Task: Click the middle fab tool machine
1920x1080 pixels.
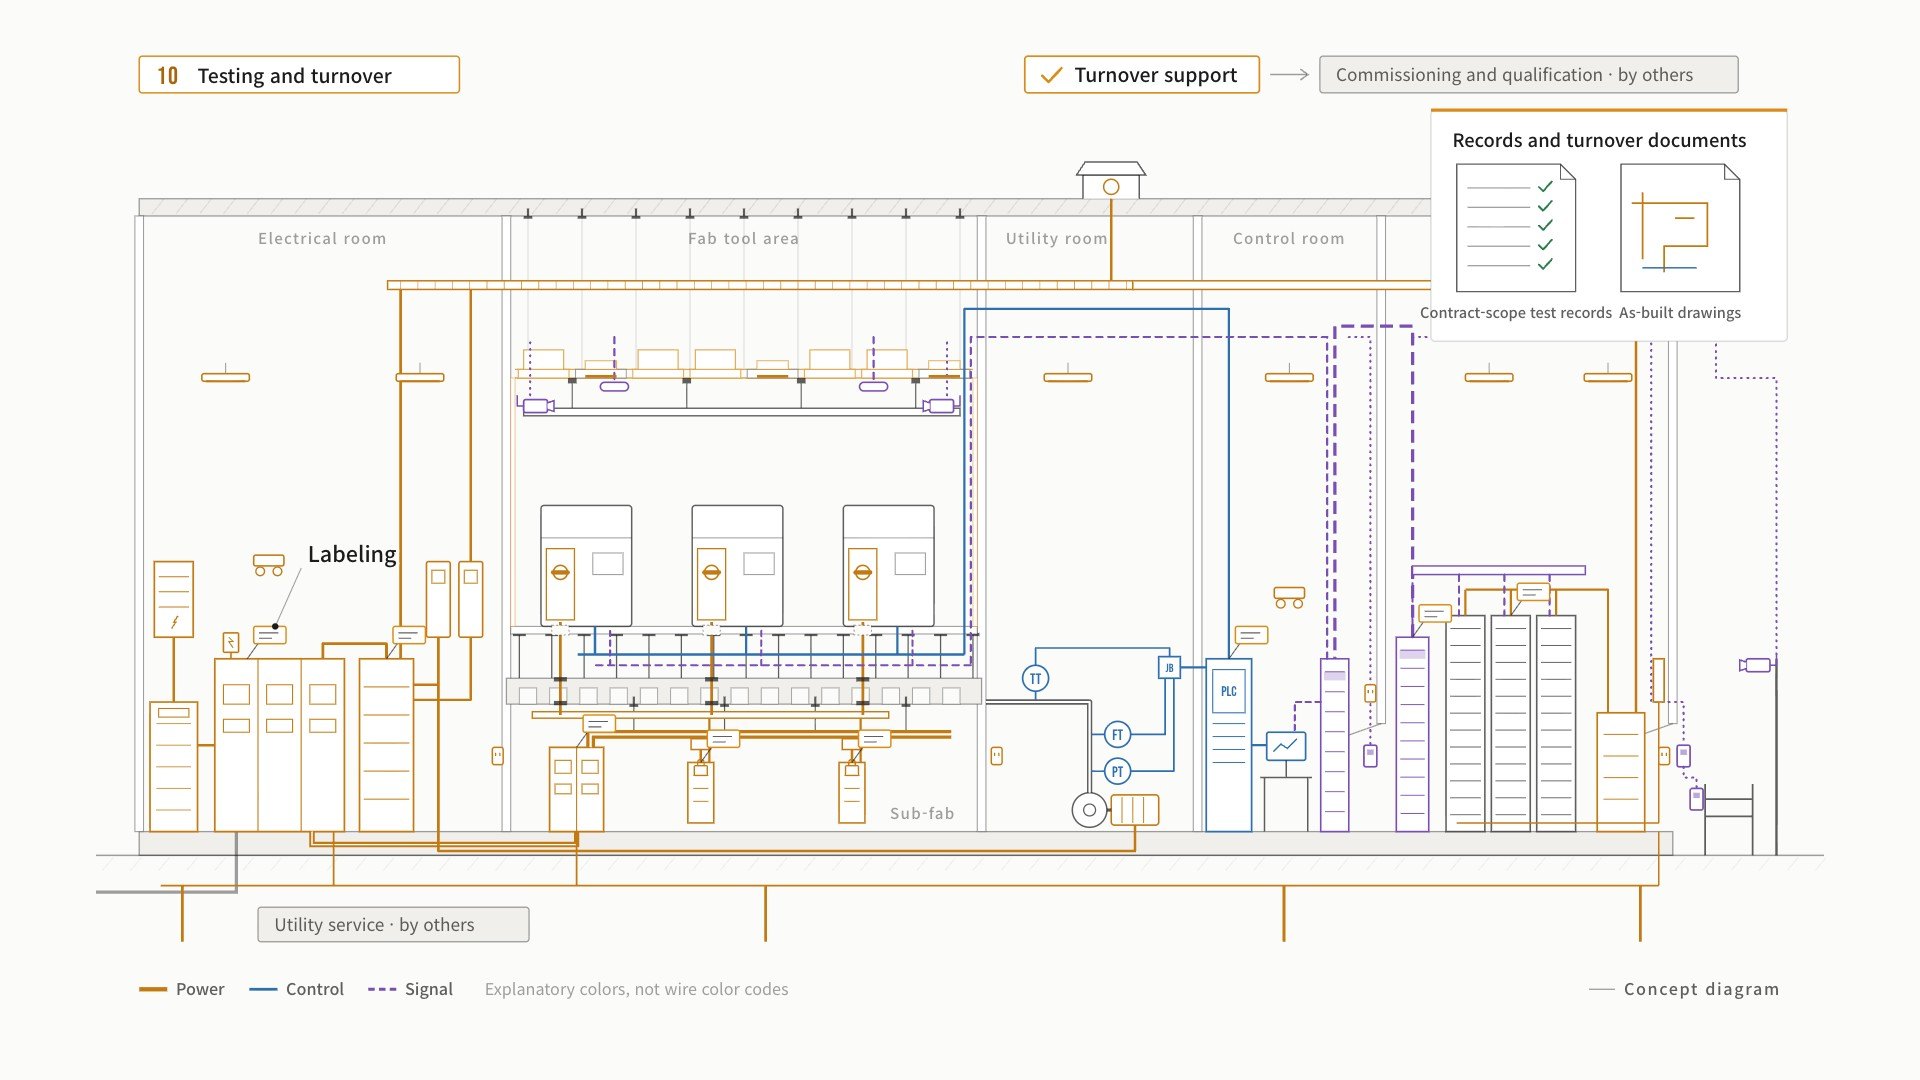Action: tap(737, 566)
